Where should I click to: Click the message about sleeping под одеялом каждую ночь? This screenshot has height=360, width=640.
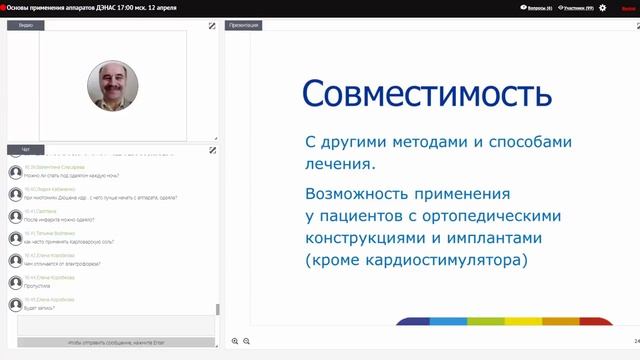click(x=71, y=176)
